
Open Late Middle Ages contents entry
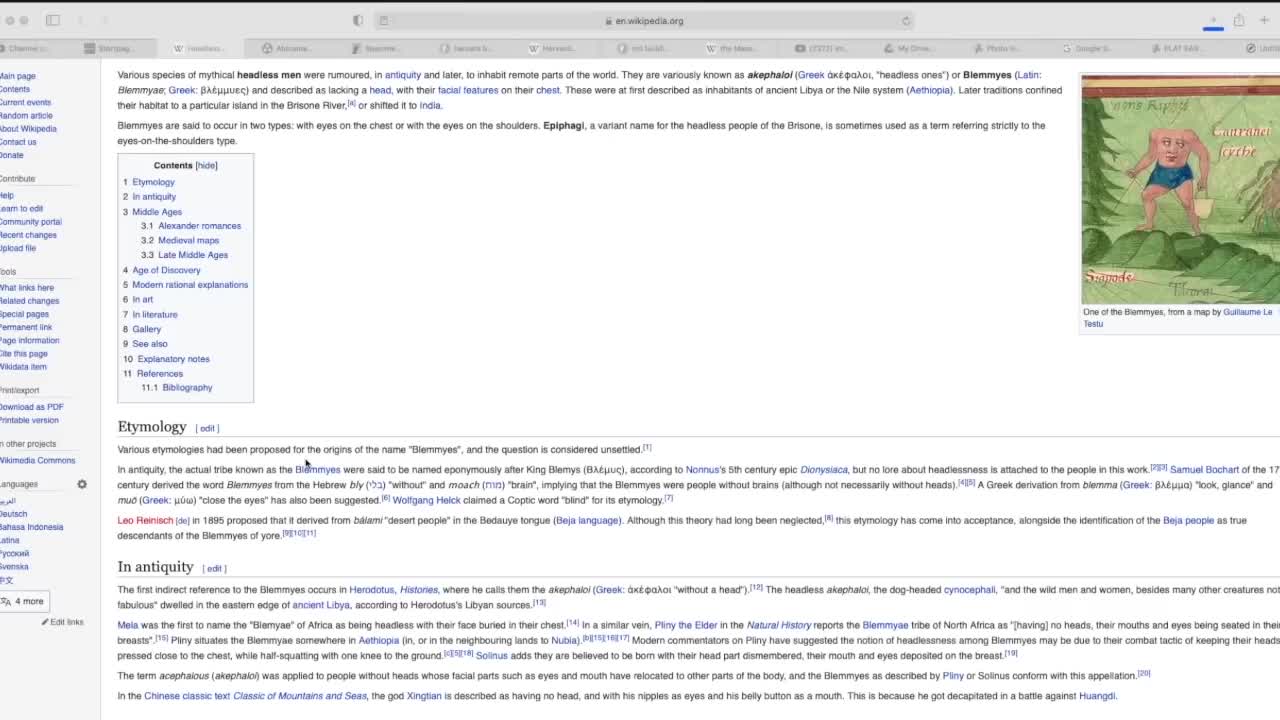click(193, 255)
